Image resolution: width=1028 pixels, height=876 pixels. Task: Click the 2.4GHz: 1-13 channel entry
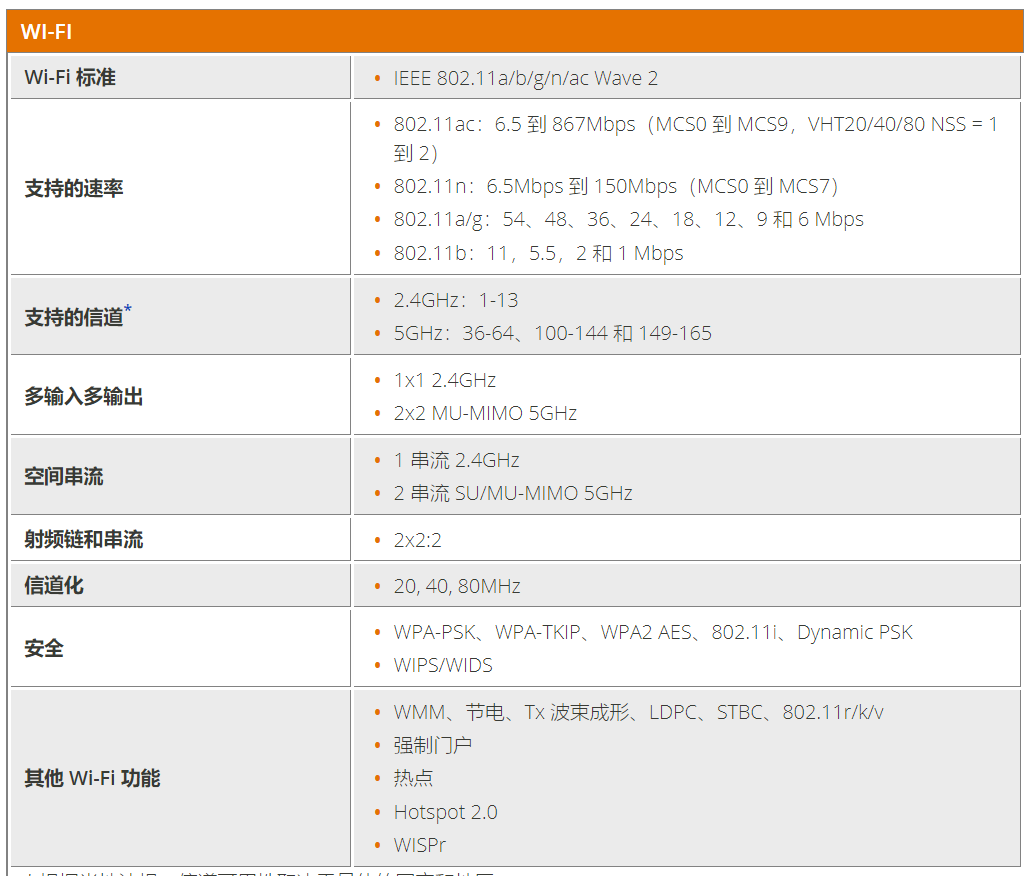pos(455,301)
